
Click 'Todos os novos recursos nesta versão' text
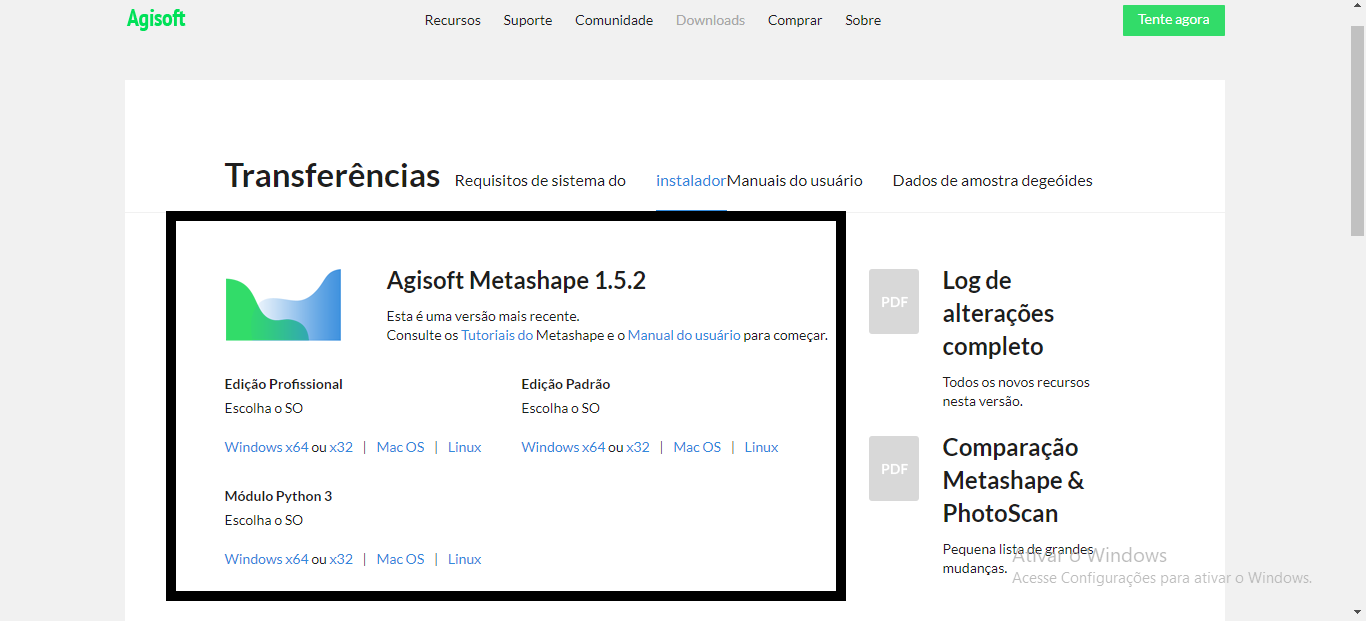point(1016,391)
